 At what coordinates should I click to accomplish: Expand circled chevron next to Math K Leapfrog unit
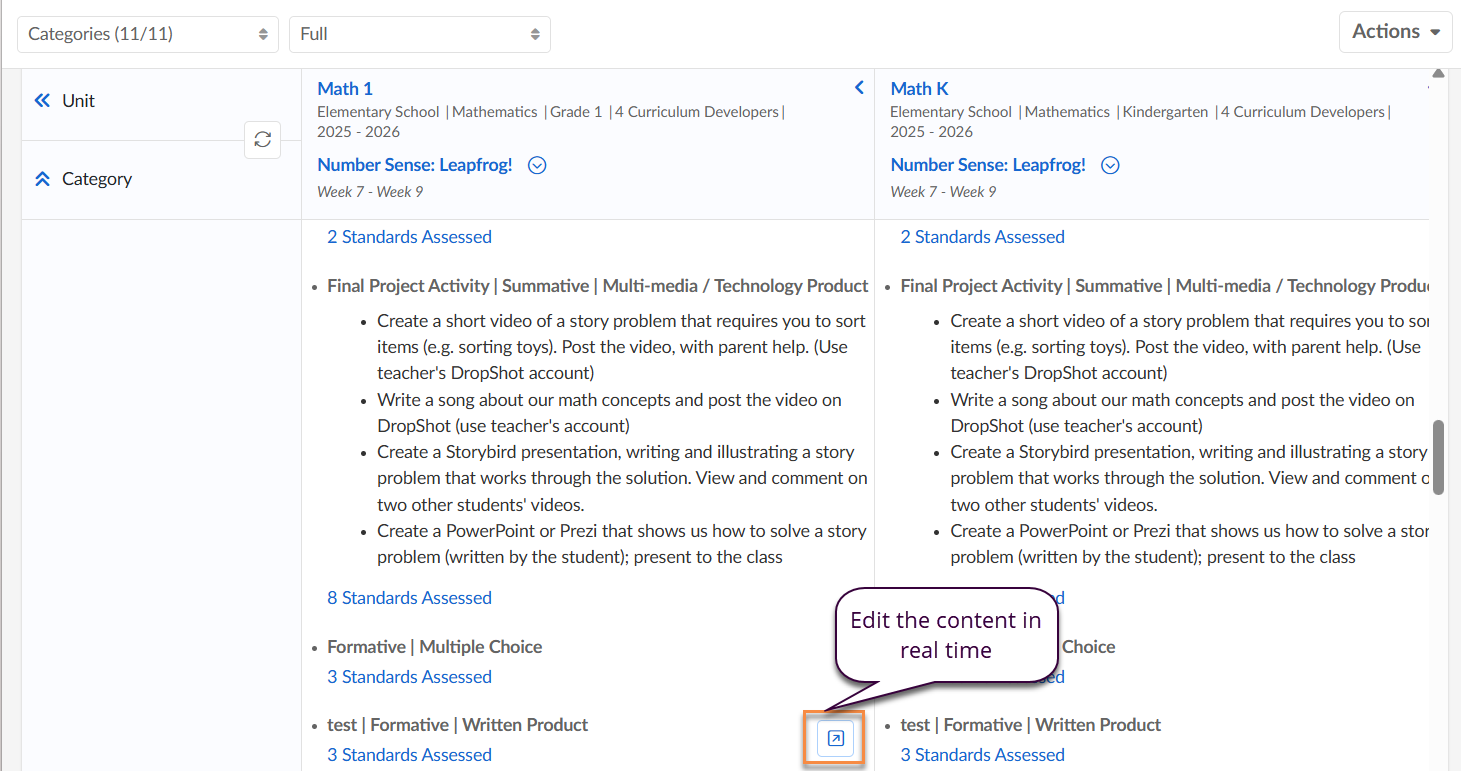[x=1110, y=166]
